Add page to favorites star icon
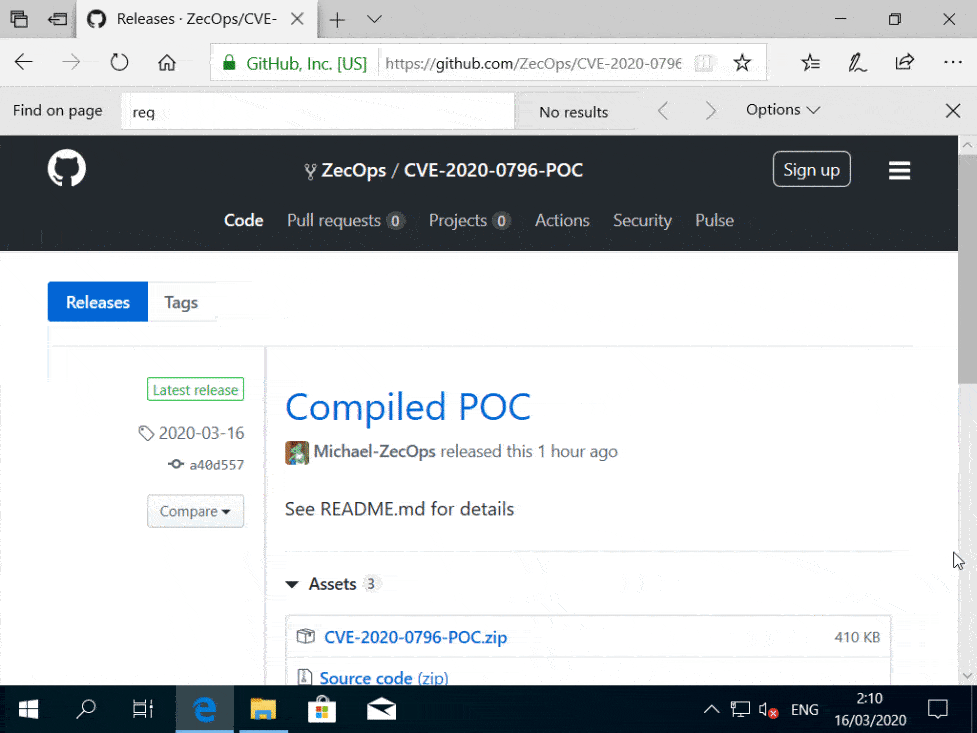977x733 pixels. 741,62
